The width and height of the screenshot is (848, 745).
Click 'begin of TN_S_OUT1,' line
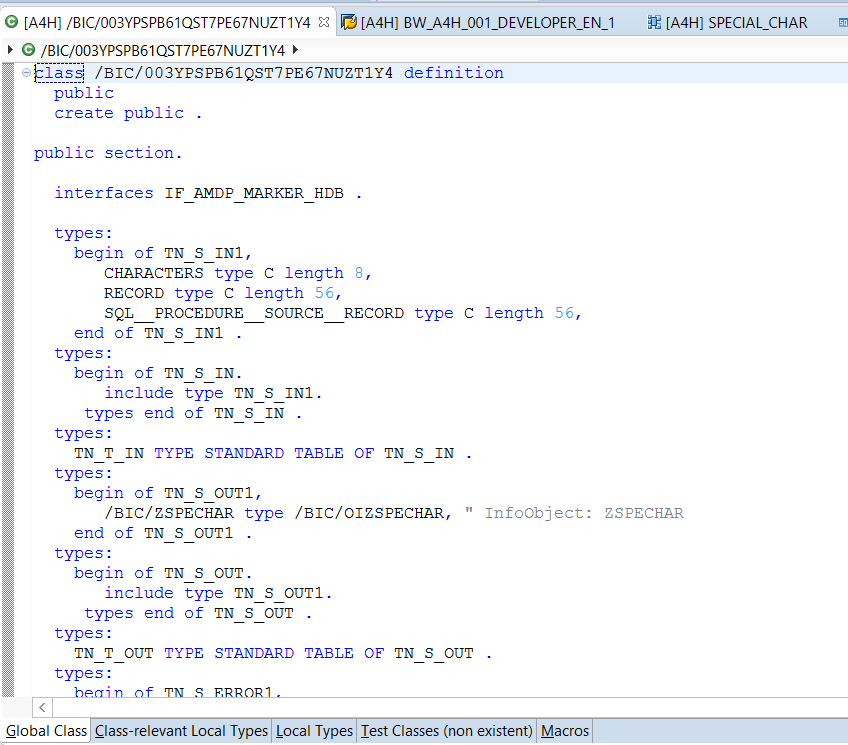(x=168, y=493)
